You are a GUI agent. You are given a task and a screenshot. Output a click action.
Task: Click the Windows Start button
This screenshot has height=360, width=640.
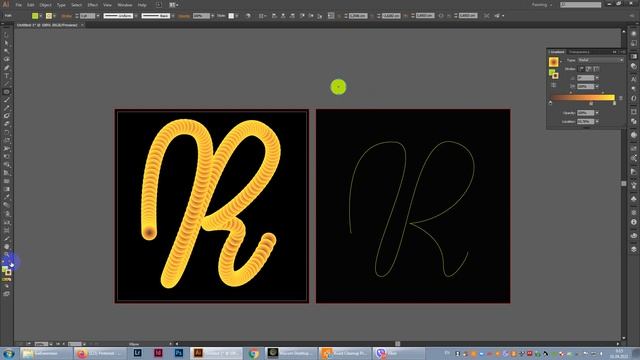pyautogui.click(x=9, y=353)
